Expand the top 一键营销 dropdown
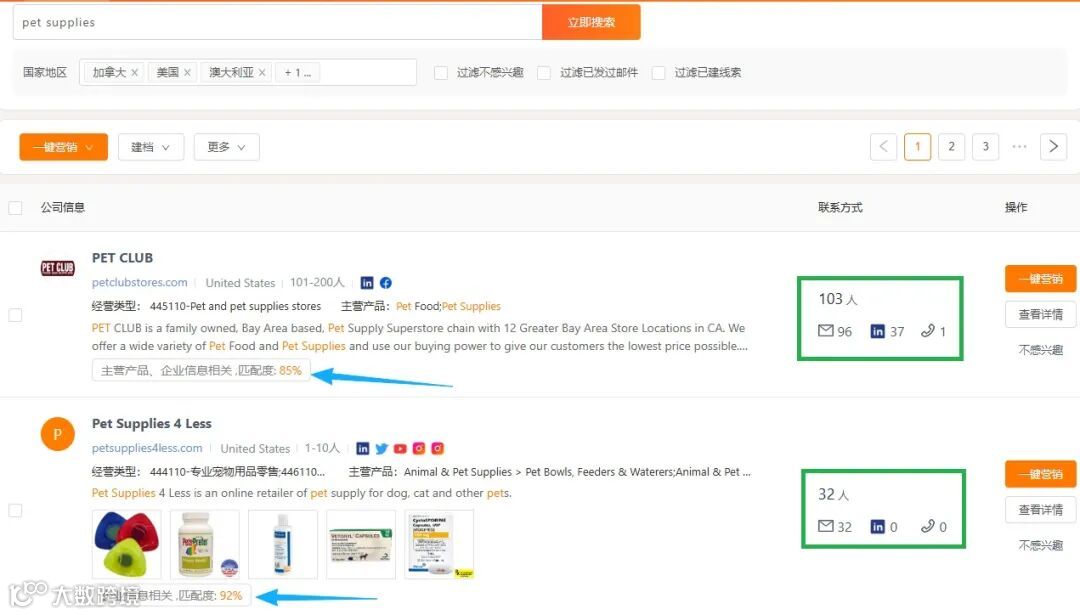This screenshot has width=1080, height=615. click(63, 147)
